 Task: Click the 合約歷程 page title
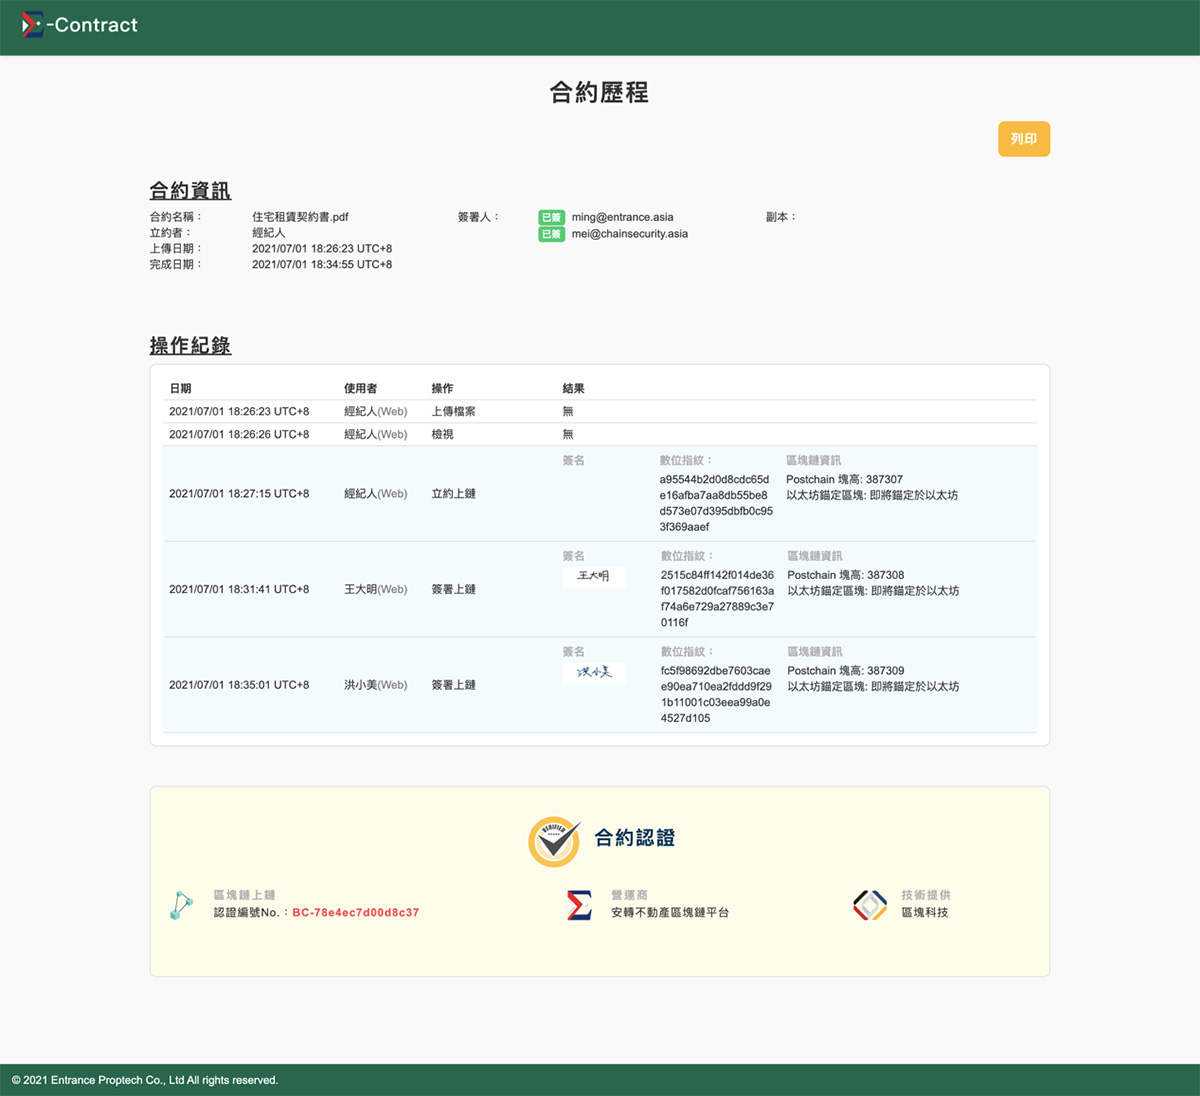click(599, 93)
